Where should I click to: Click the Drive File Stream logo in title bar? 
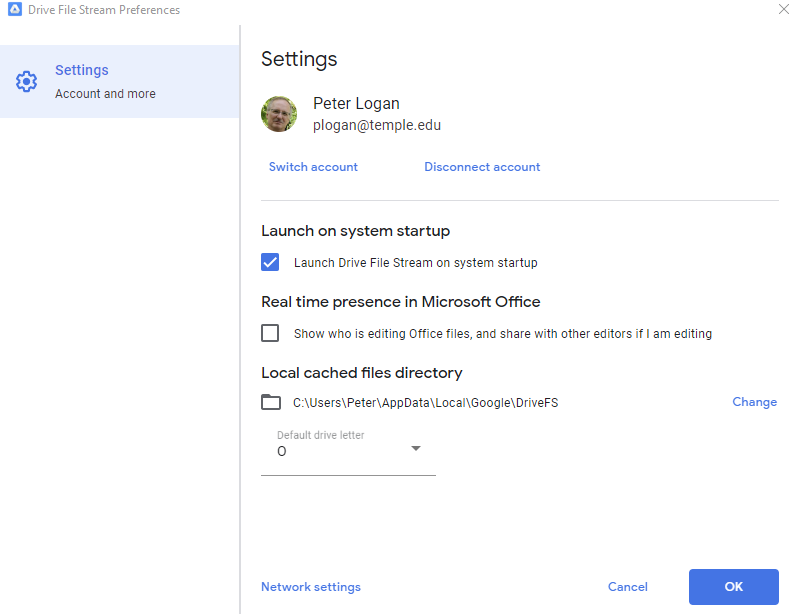(x=14, y=10)
